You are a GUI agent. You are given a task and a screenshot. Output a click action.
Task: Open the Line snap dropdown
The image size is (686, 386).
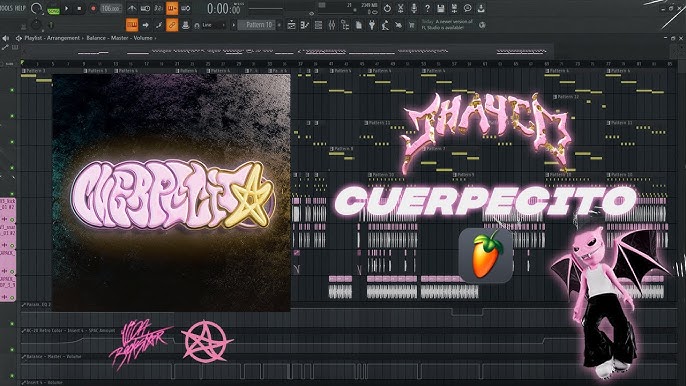pyautogui.click(x=211, y=25)
